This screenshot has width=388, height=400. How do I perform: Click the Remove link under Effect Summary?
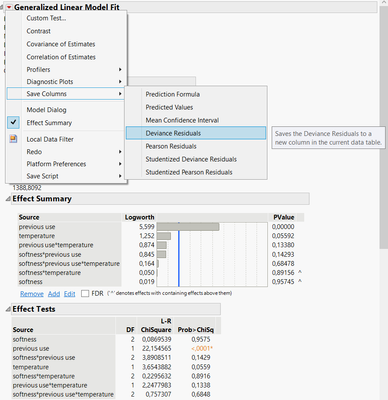coord(32,294)
